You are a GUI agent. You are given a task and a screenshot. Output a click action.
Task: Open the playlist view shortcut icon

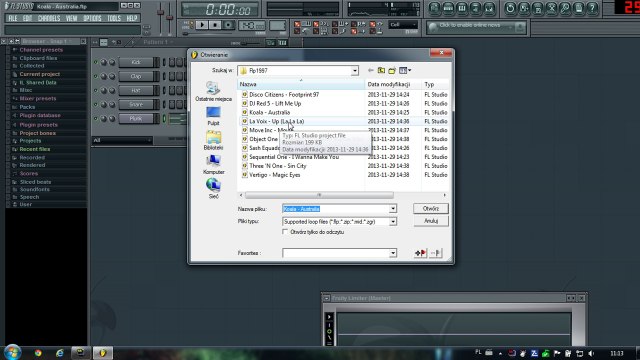(434, 8)
